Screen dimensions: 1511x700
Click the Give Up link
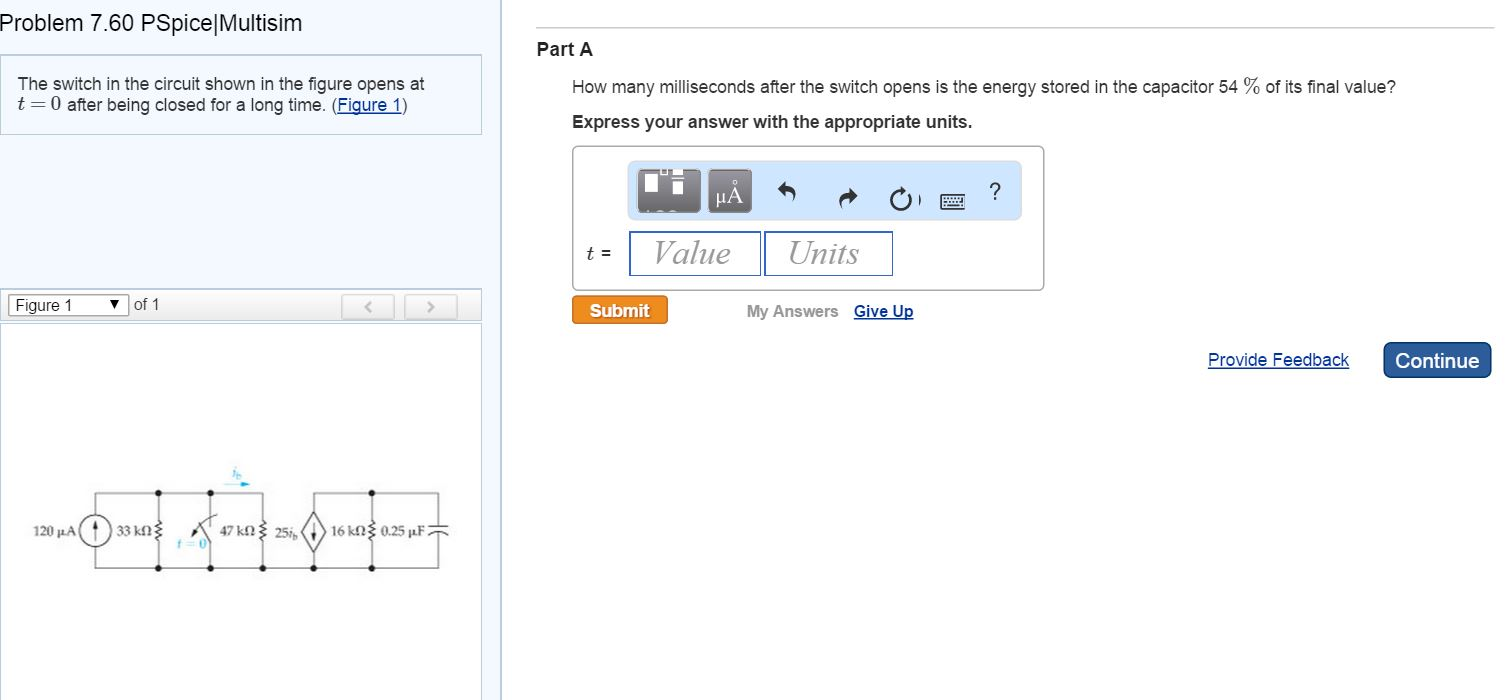(x=883, y=311)
